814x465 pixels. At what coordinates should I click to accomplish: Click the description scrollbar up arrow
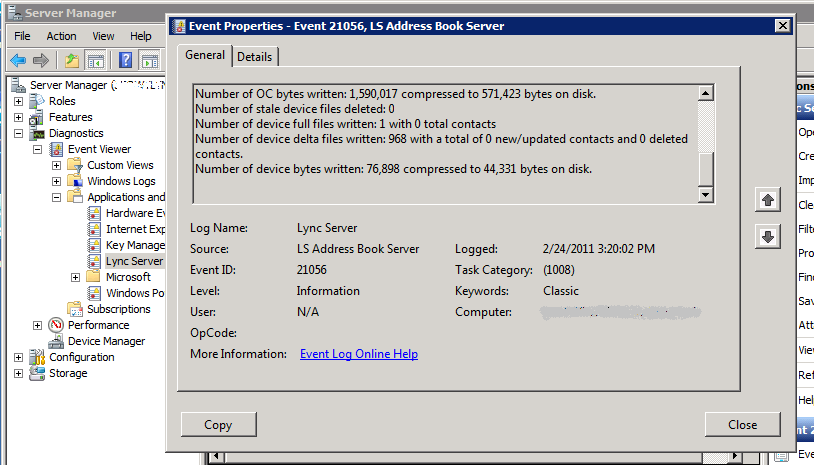click(x=706, y=93)
